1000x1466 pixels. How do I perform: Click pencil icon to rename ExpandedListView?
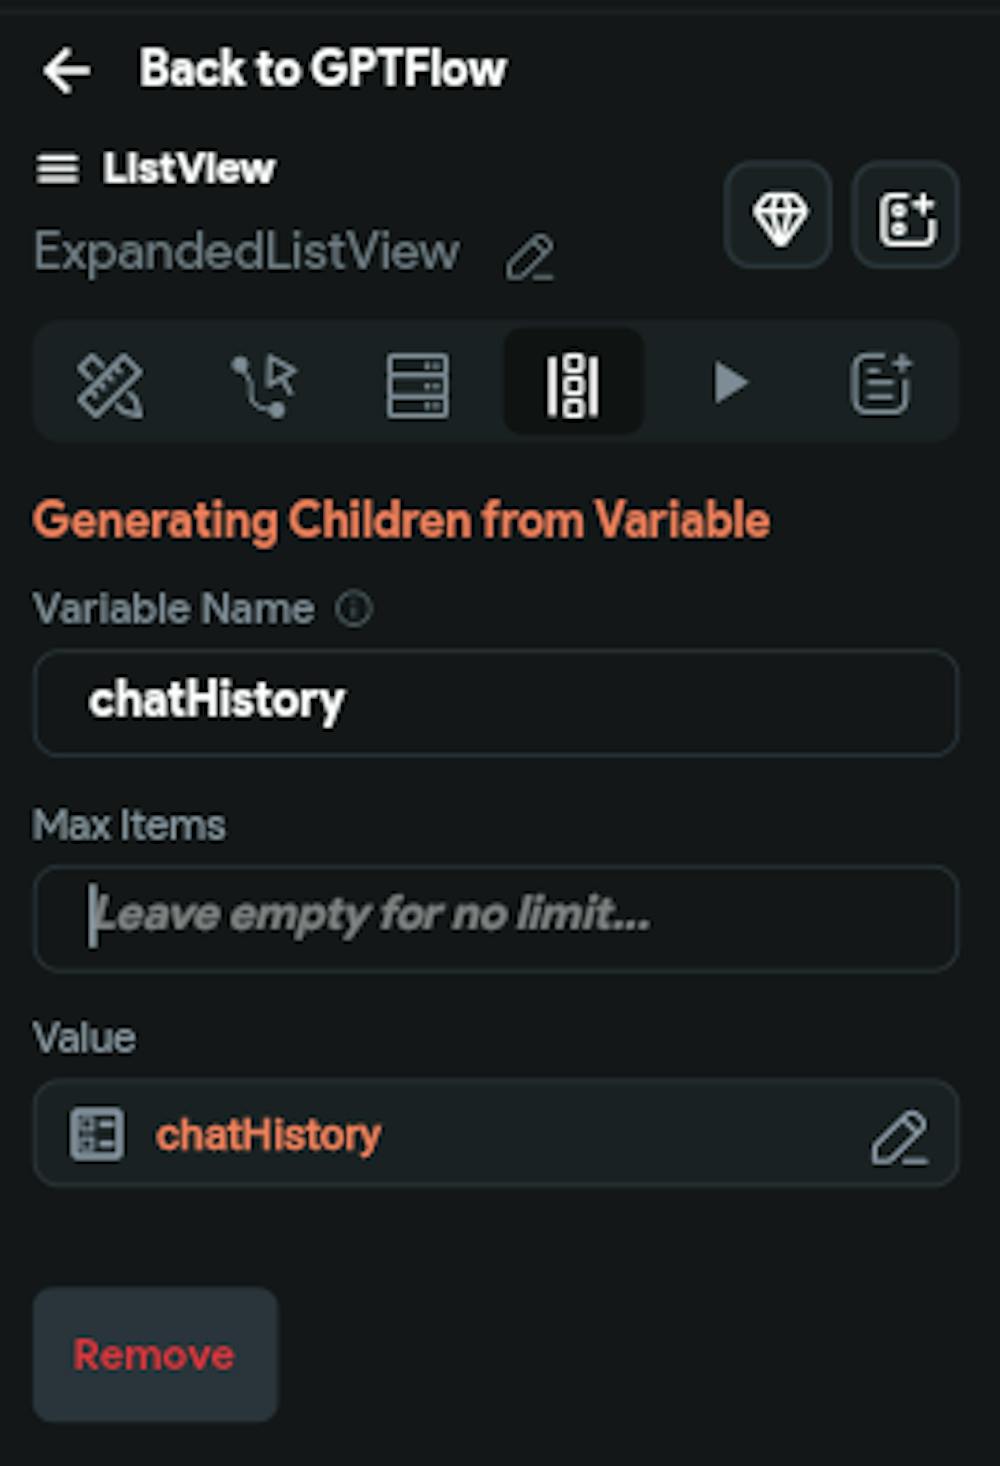click(x=529, y=257)
